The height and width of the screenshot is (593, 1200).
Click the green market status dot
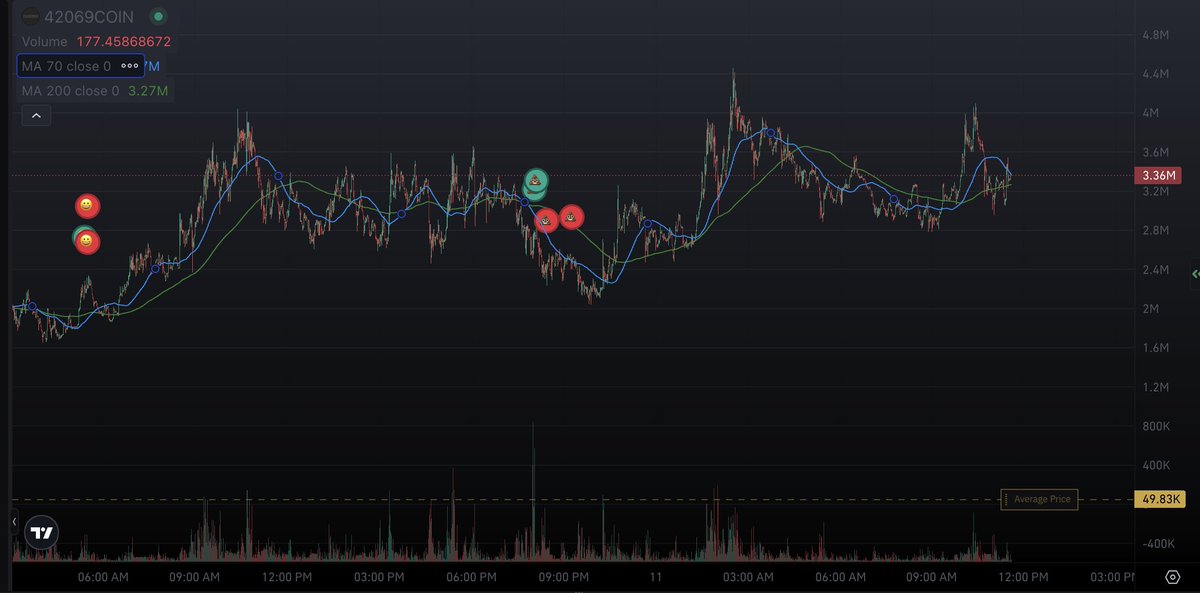156,16
